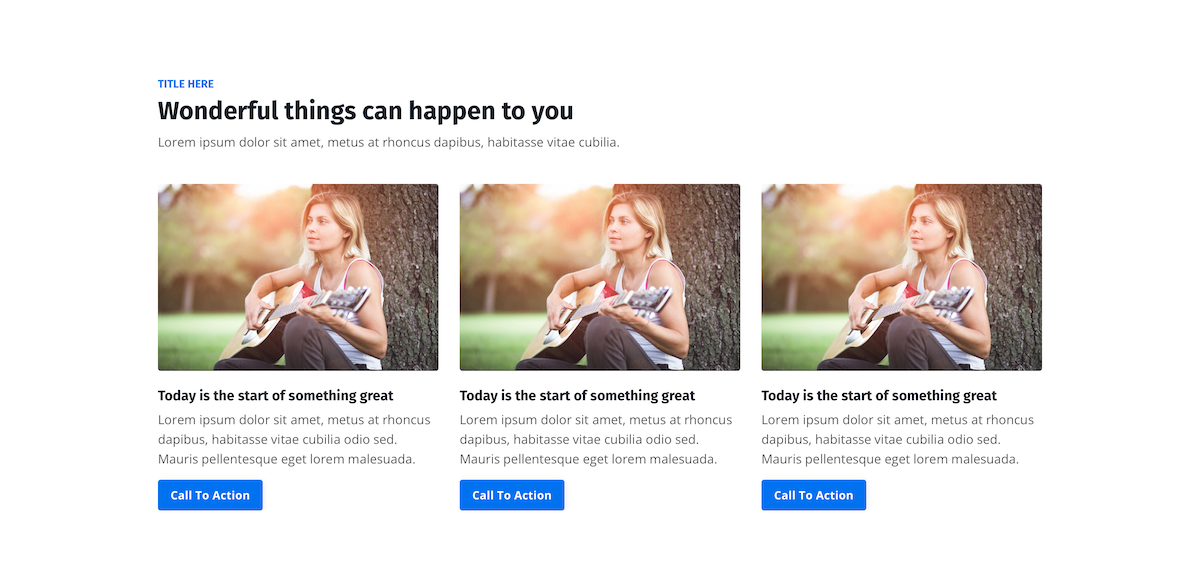This screenshot has height=586, width=1200.
Task: Select the middle guitar player photo
Action: 600,277
